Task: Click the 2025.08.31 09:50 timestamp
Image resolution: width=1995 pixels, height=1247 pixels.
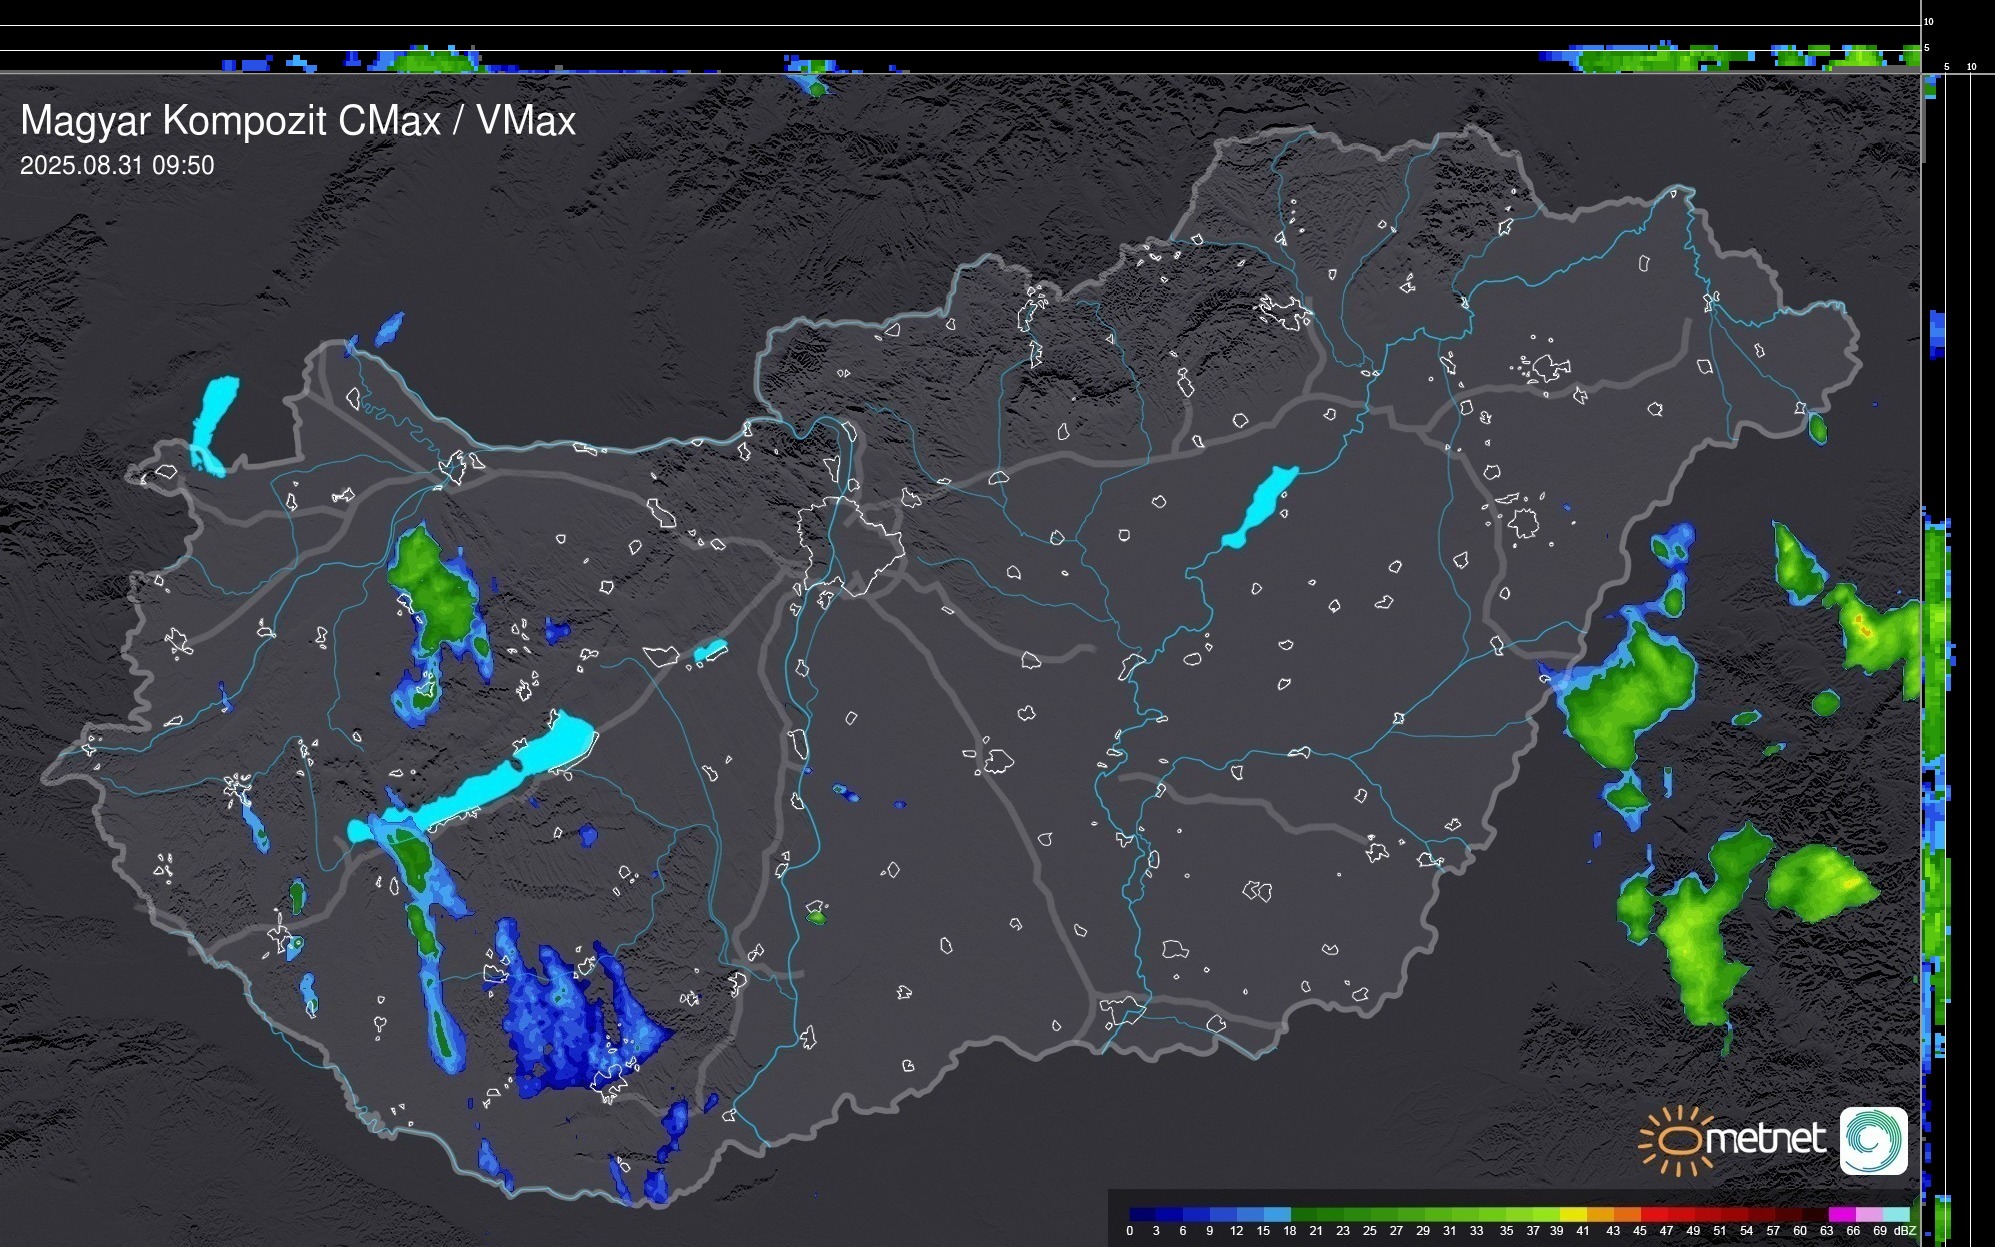Action: [x=117, y=166]
